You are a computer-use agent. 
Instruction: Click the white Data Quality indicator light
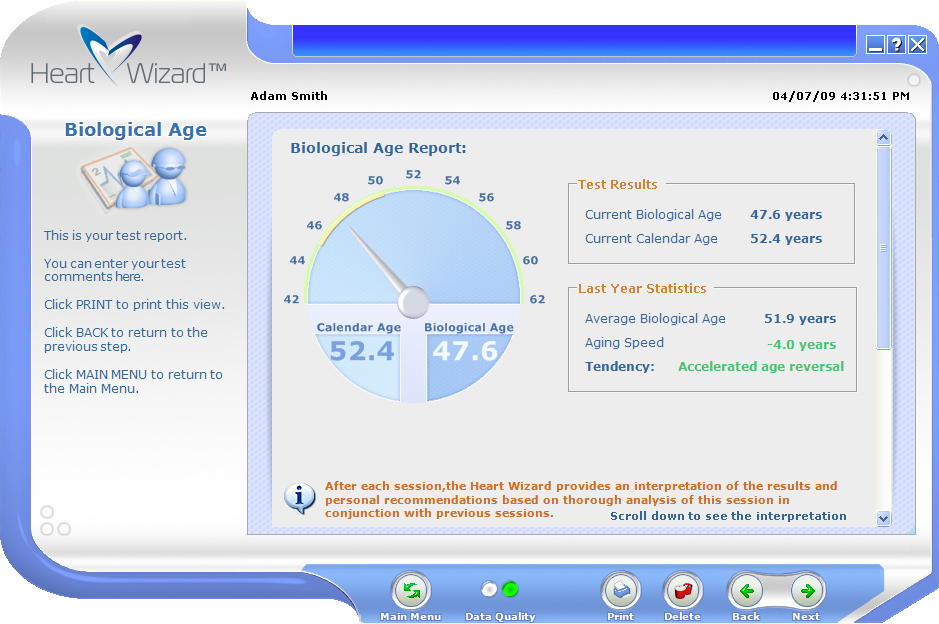pos(489,589)
